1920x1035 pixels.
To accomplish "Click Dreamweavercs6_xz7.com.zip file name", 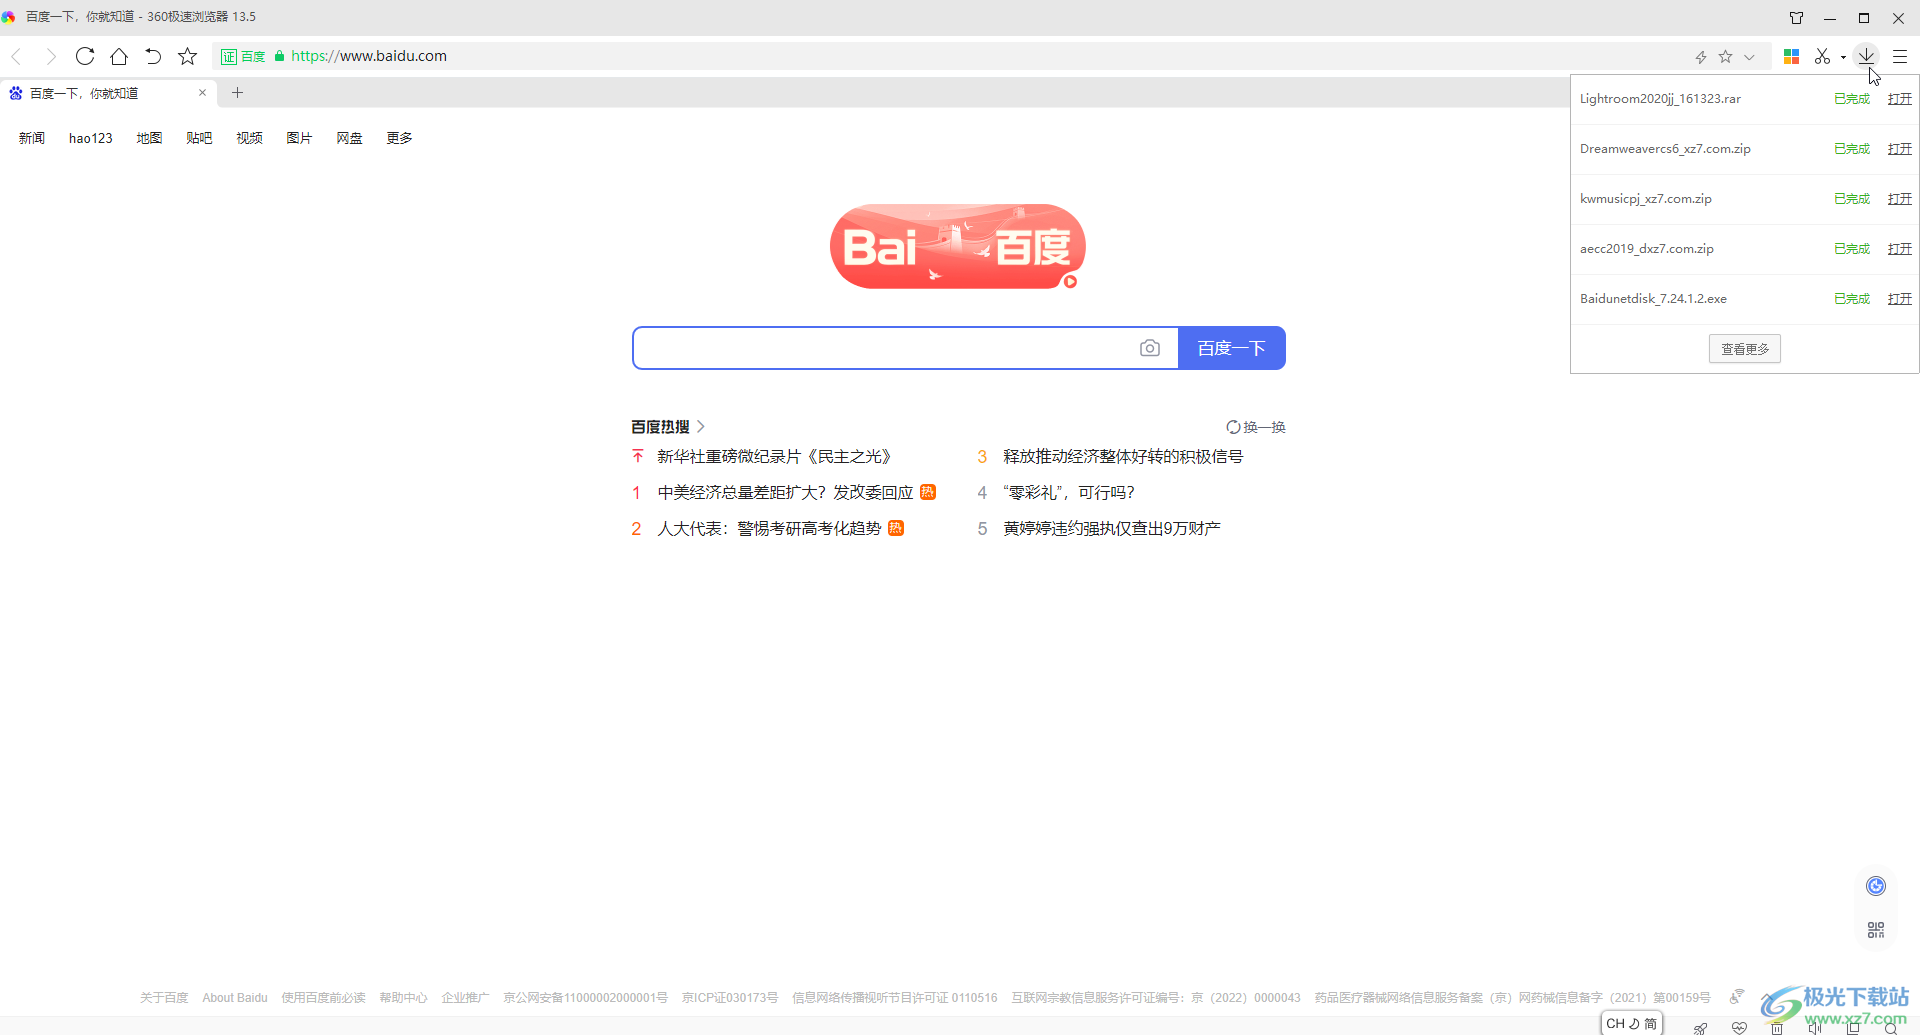I will click(x=1665, y=149).
